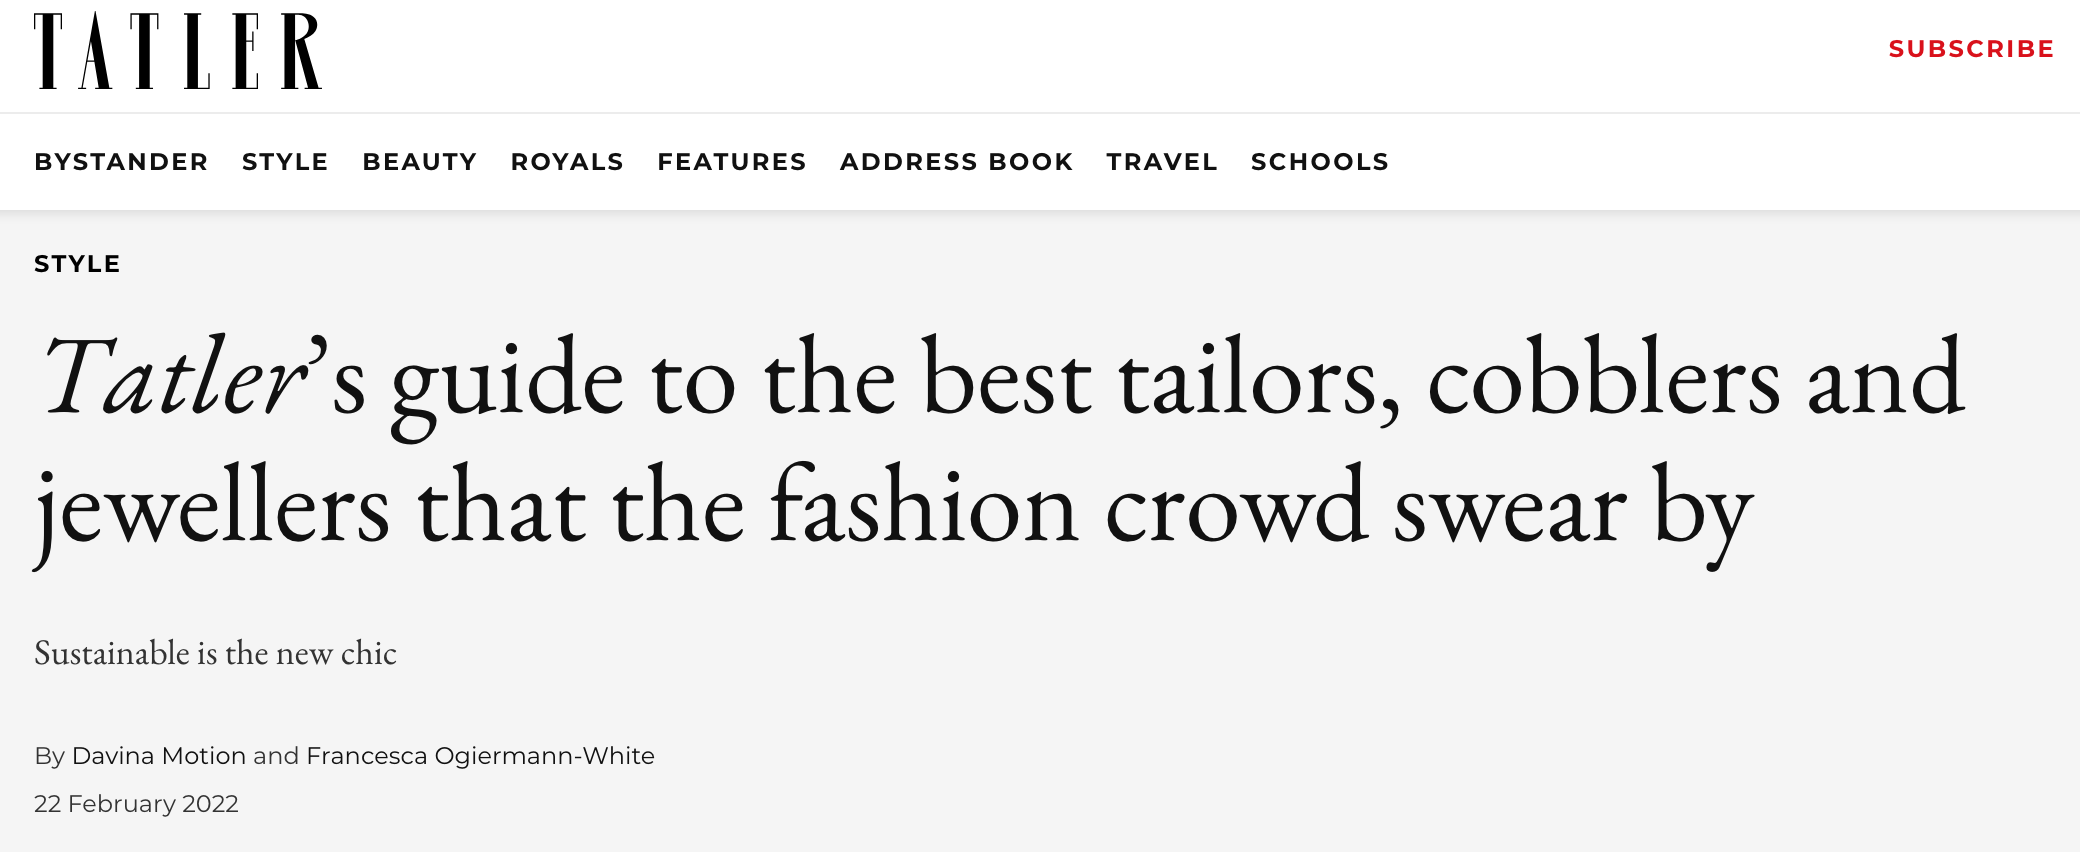Viewport: 2080px width, 852px height.
Task: Open author Davina Motion's profile
Action: tap(159, 756)
